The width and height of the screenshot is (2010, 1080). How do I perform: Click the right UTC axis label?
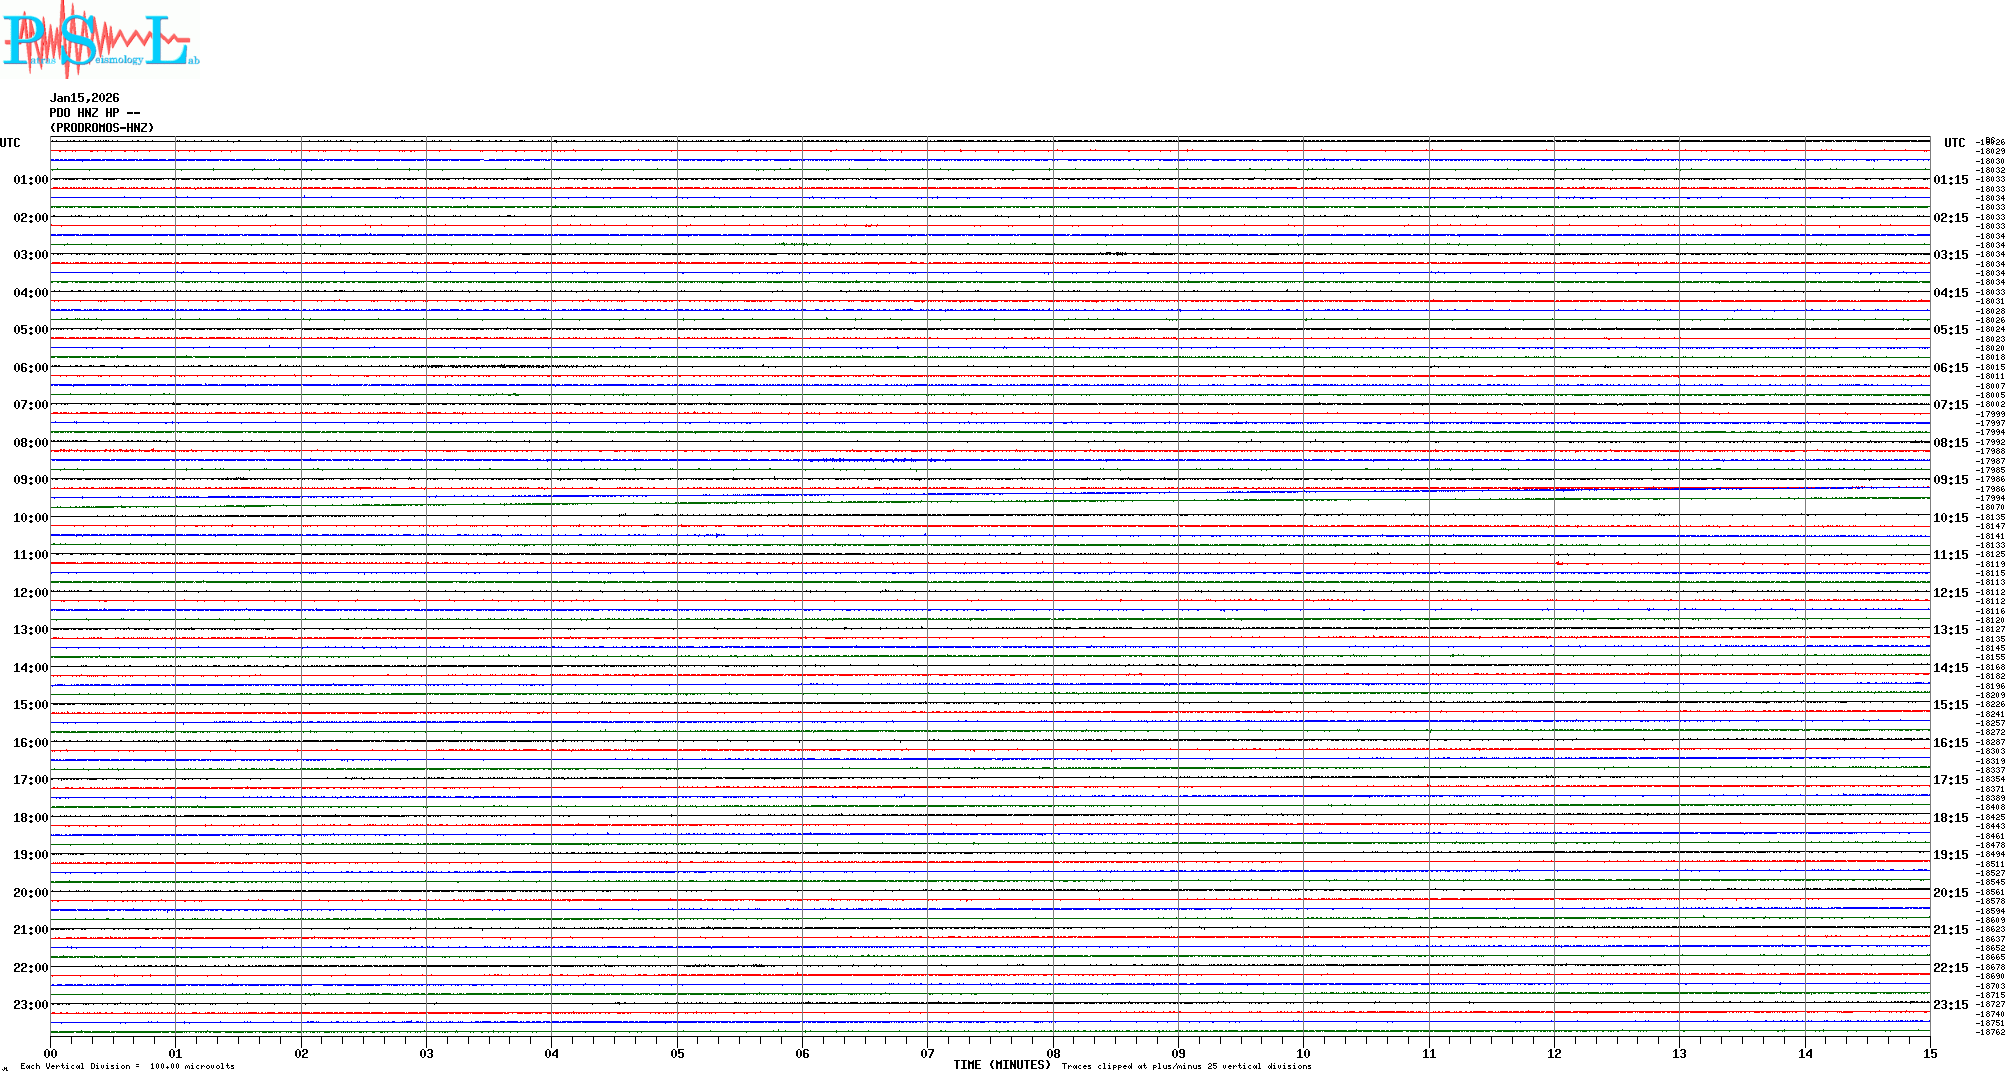(1954, 143)
